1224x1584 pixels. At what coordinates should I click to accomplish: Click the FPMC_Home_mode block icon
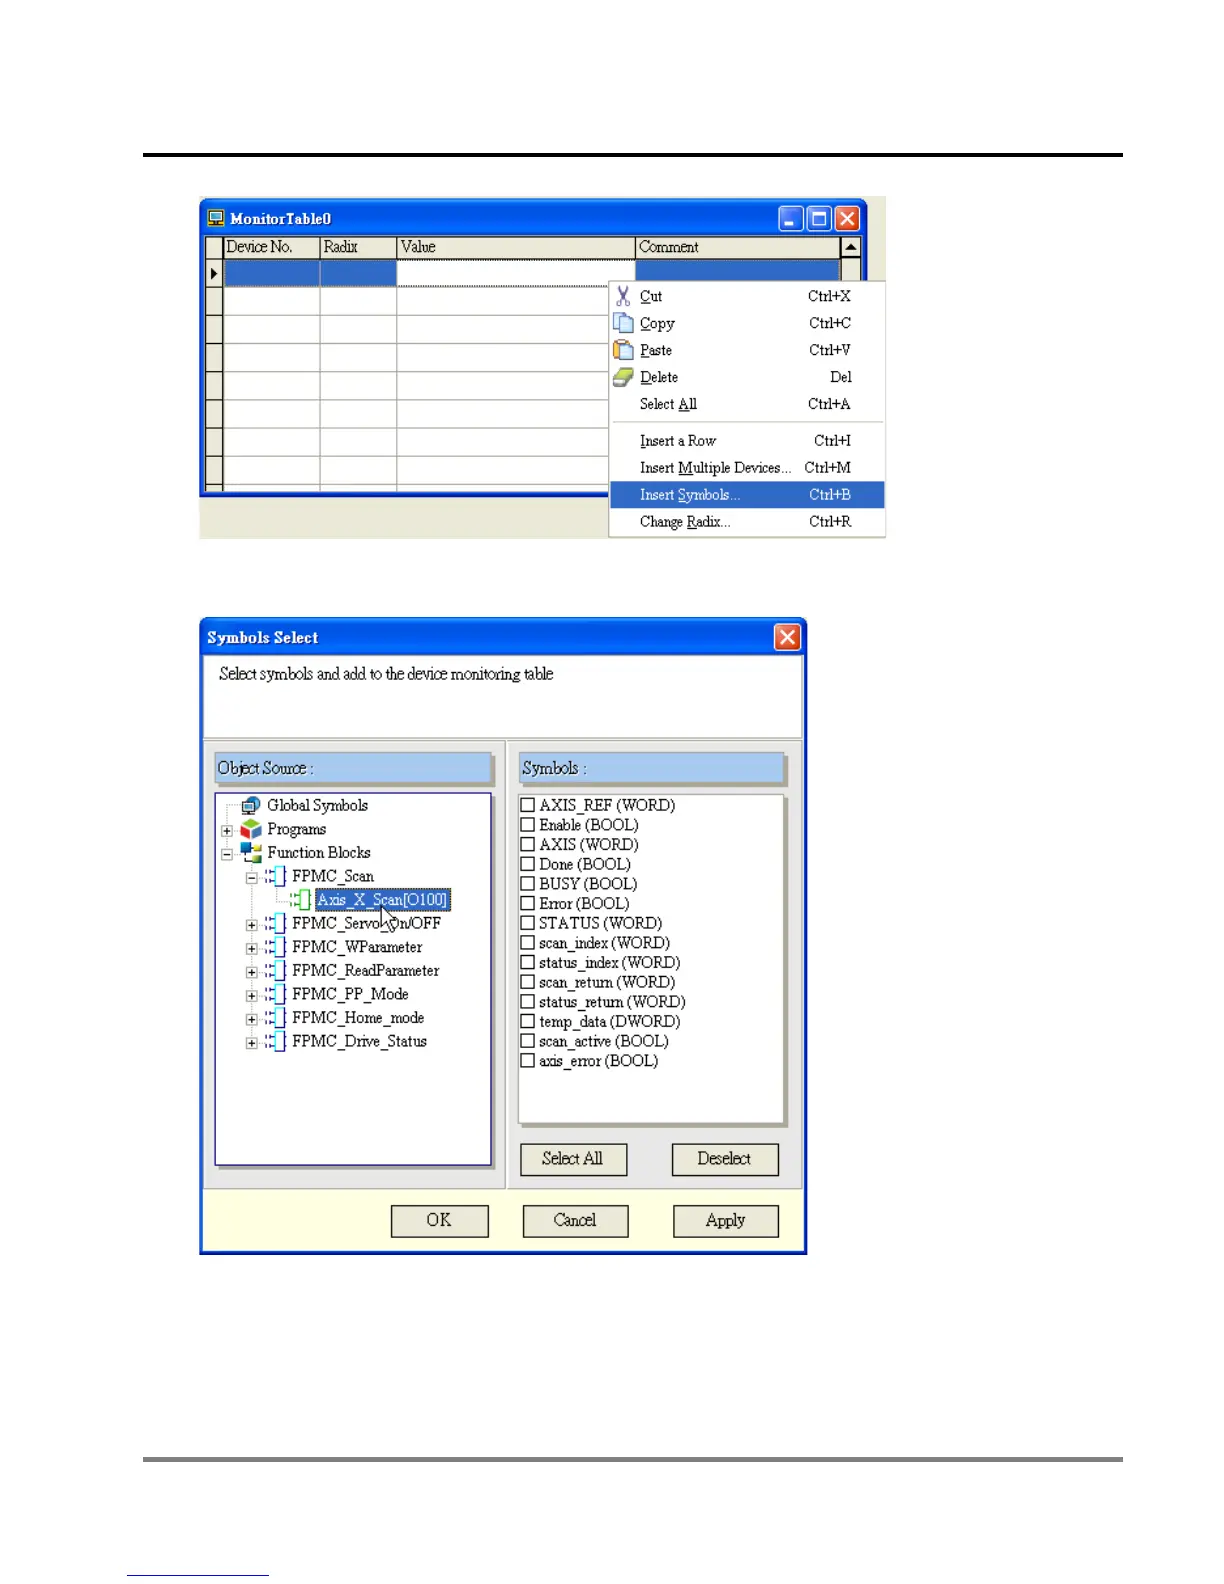pyautogui.click(x=275, y=1018)
